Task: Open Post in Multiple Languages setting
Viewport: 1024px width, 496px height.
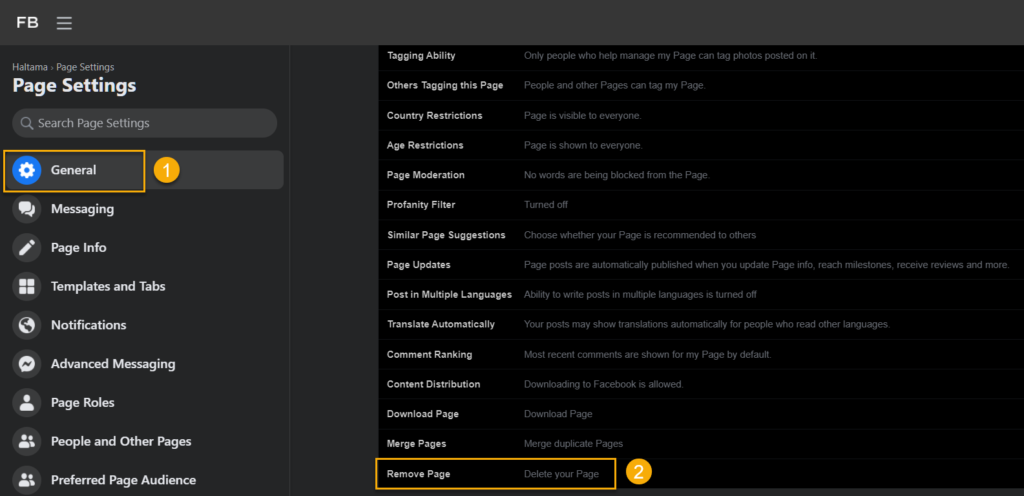Action: click(x=449, y=294)
